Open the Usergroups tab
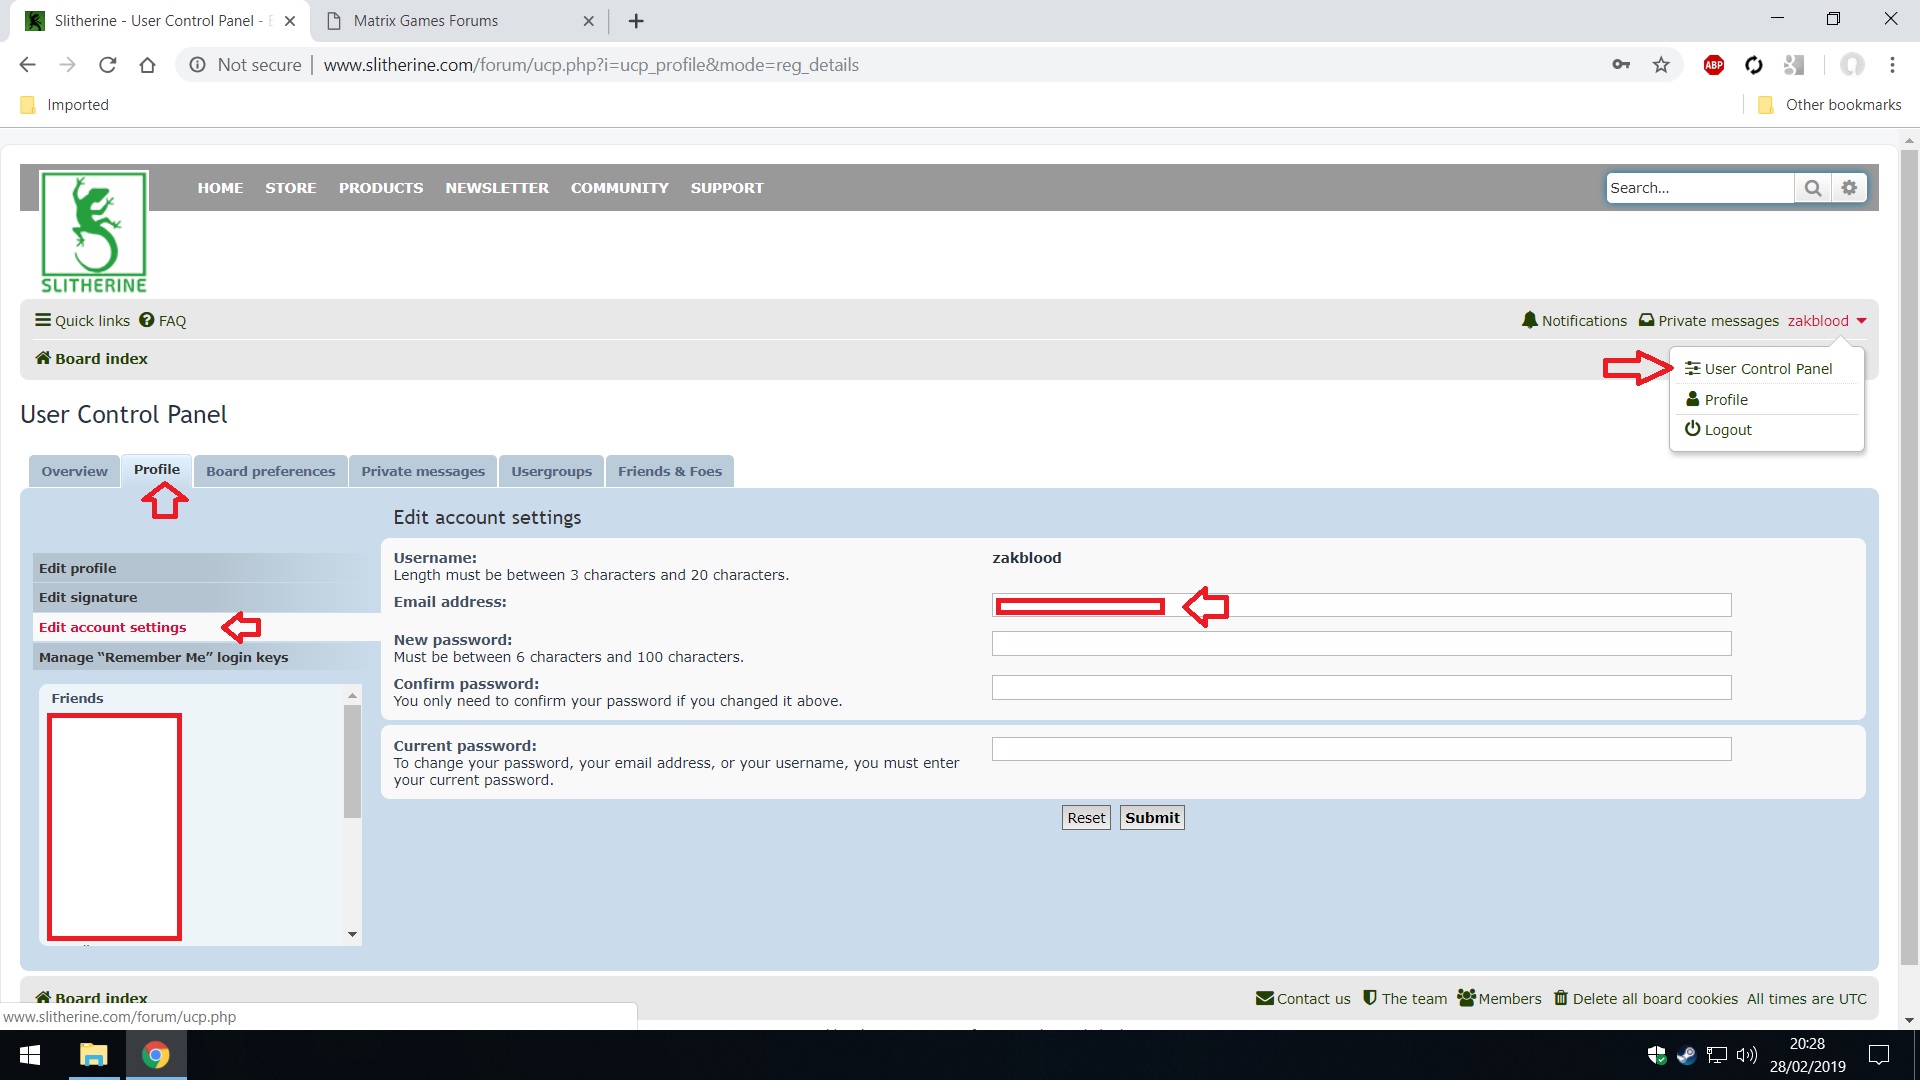The image size is (1920, 1080). [x=551, y=471]
